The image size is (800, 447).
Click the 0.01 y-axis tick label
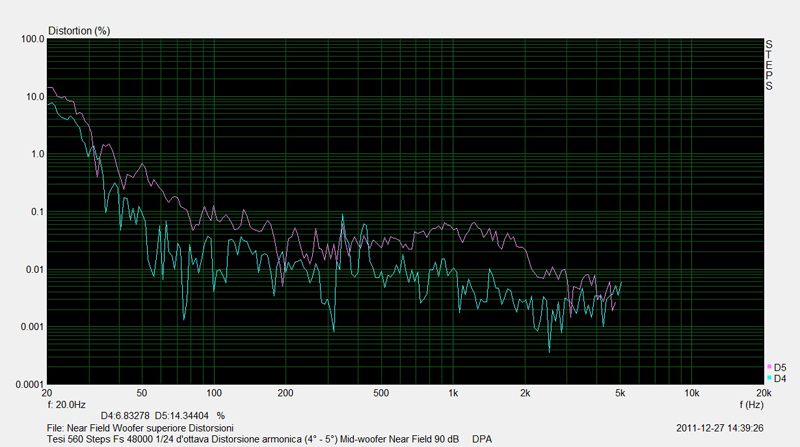pyautogui.click(x=35, y=269)
